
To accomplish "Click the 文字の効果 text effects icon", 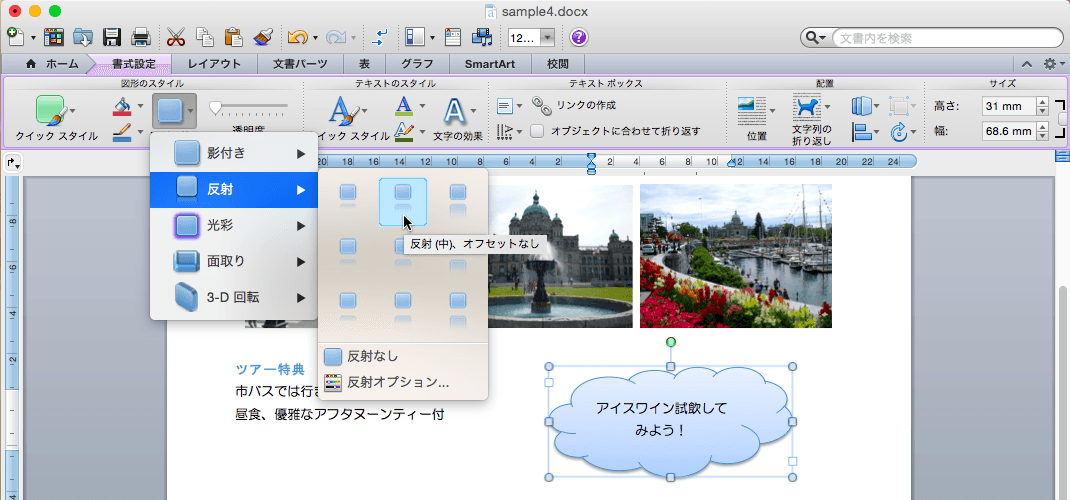I will 456,111.
